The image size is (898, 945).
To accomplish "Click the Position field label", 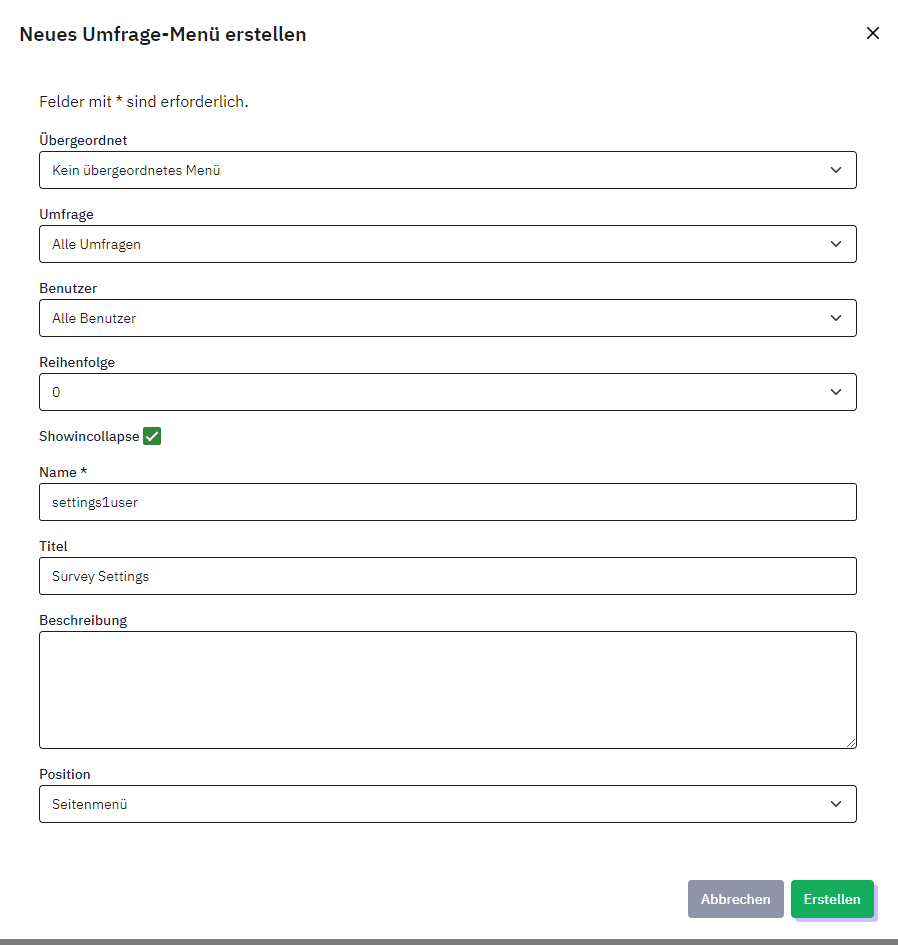I will tap(65, 774).
